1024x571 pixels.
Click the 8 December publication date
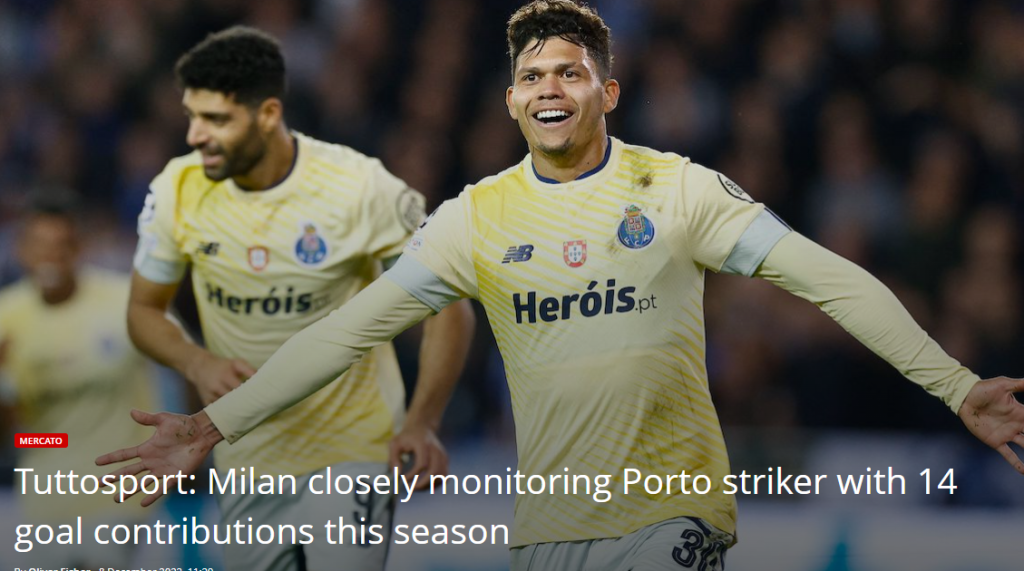click(x=140, y=569)
